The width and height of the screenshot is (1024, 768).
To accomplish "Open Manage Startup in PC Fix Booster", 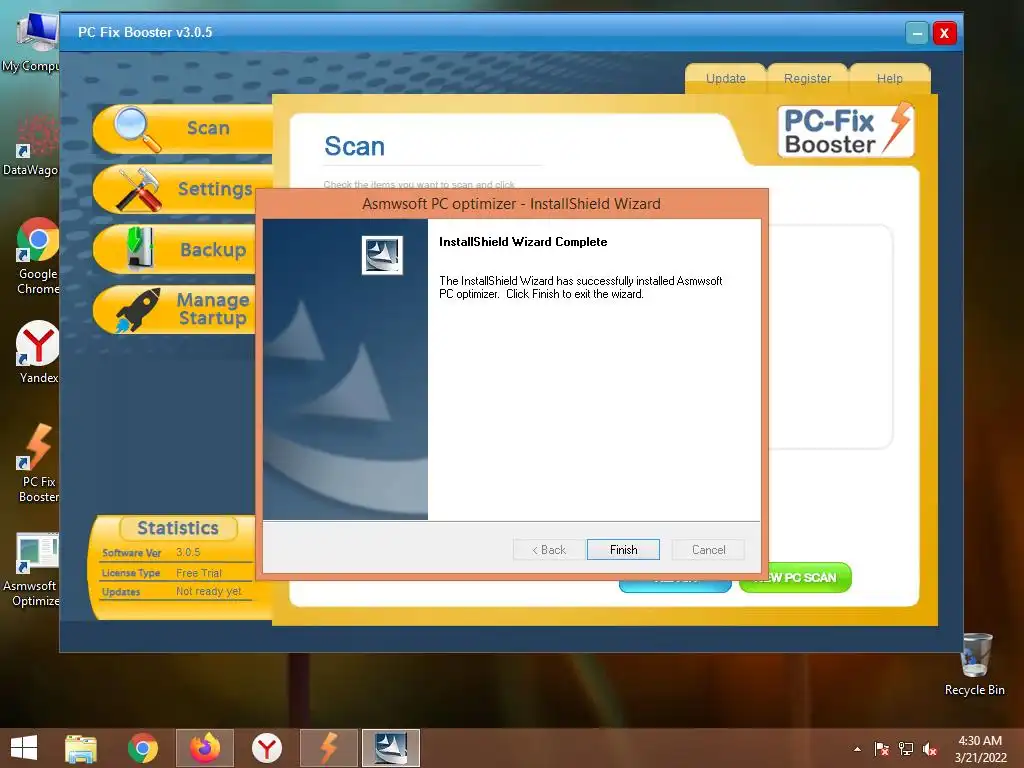I will 175,310.
